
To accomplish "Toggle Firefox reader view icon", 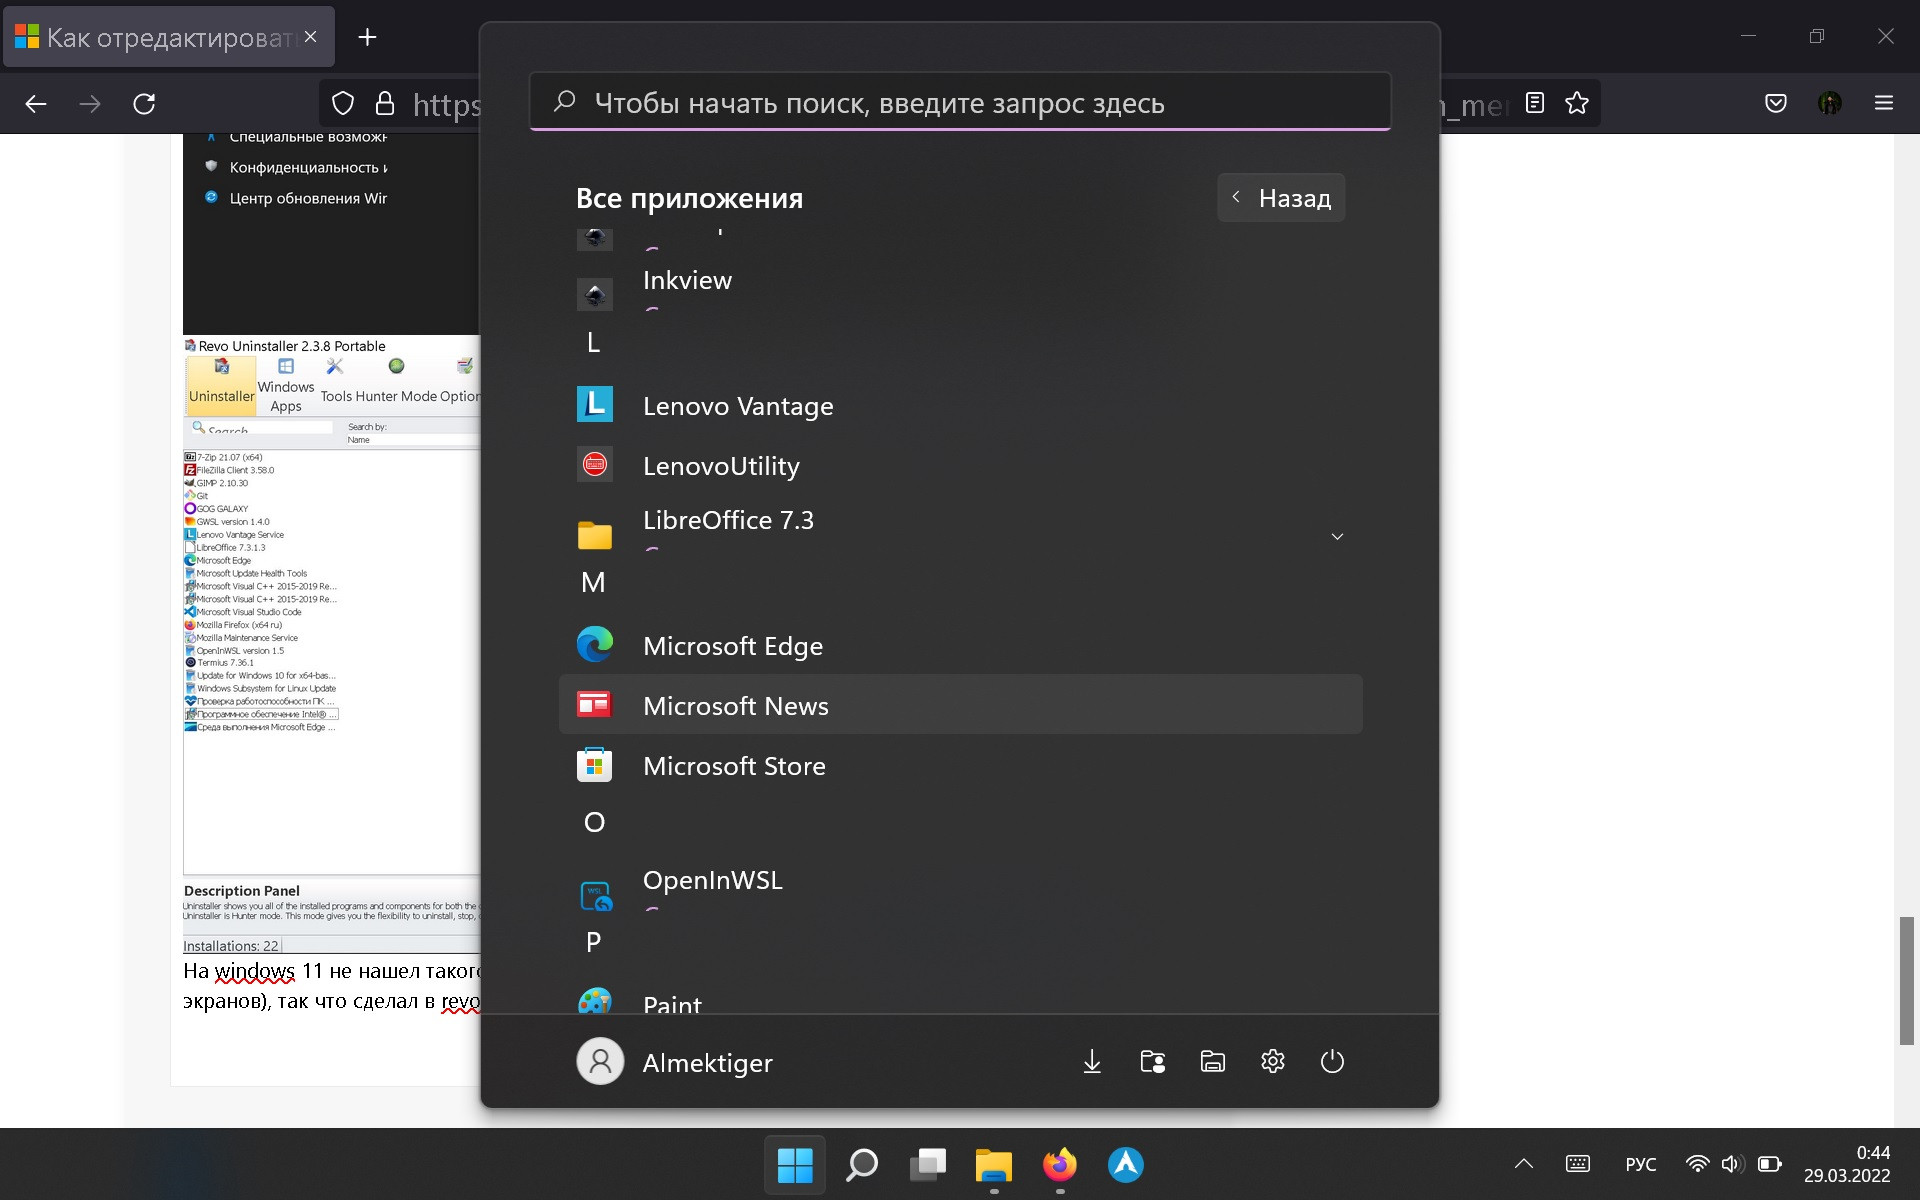I will point(1535,102).
